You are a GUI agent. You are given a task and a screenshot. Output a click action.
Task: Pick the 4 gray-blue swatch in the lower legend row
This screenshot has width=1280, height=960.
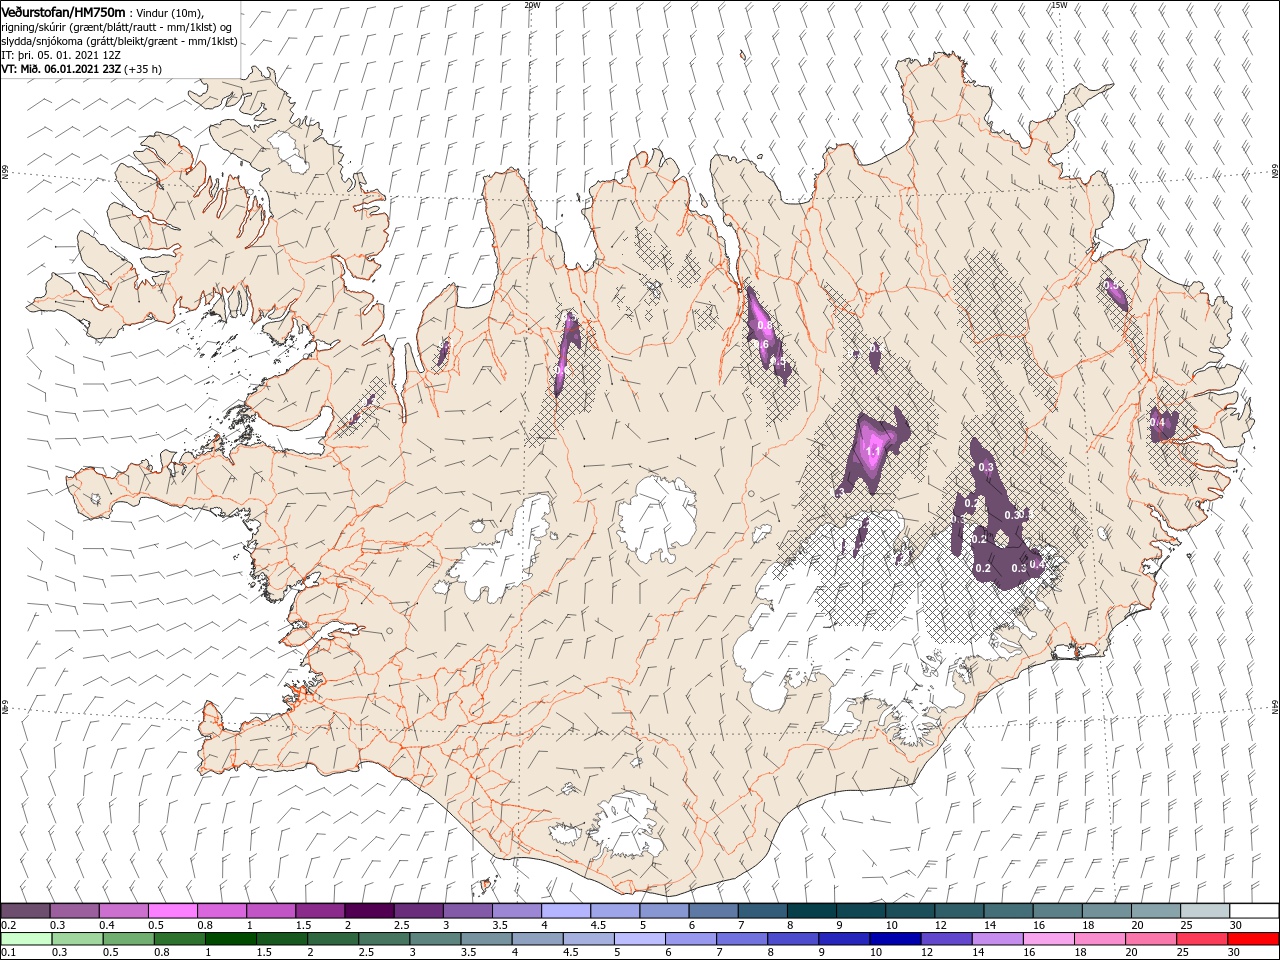[537, 938]
